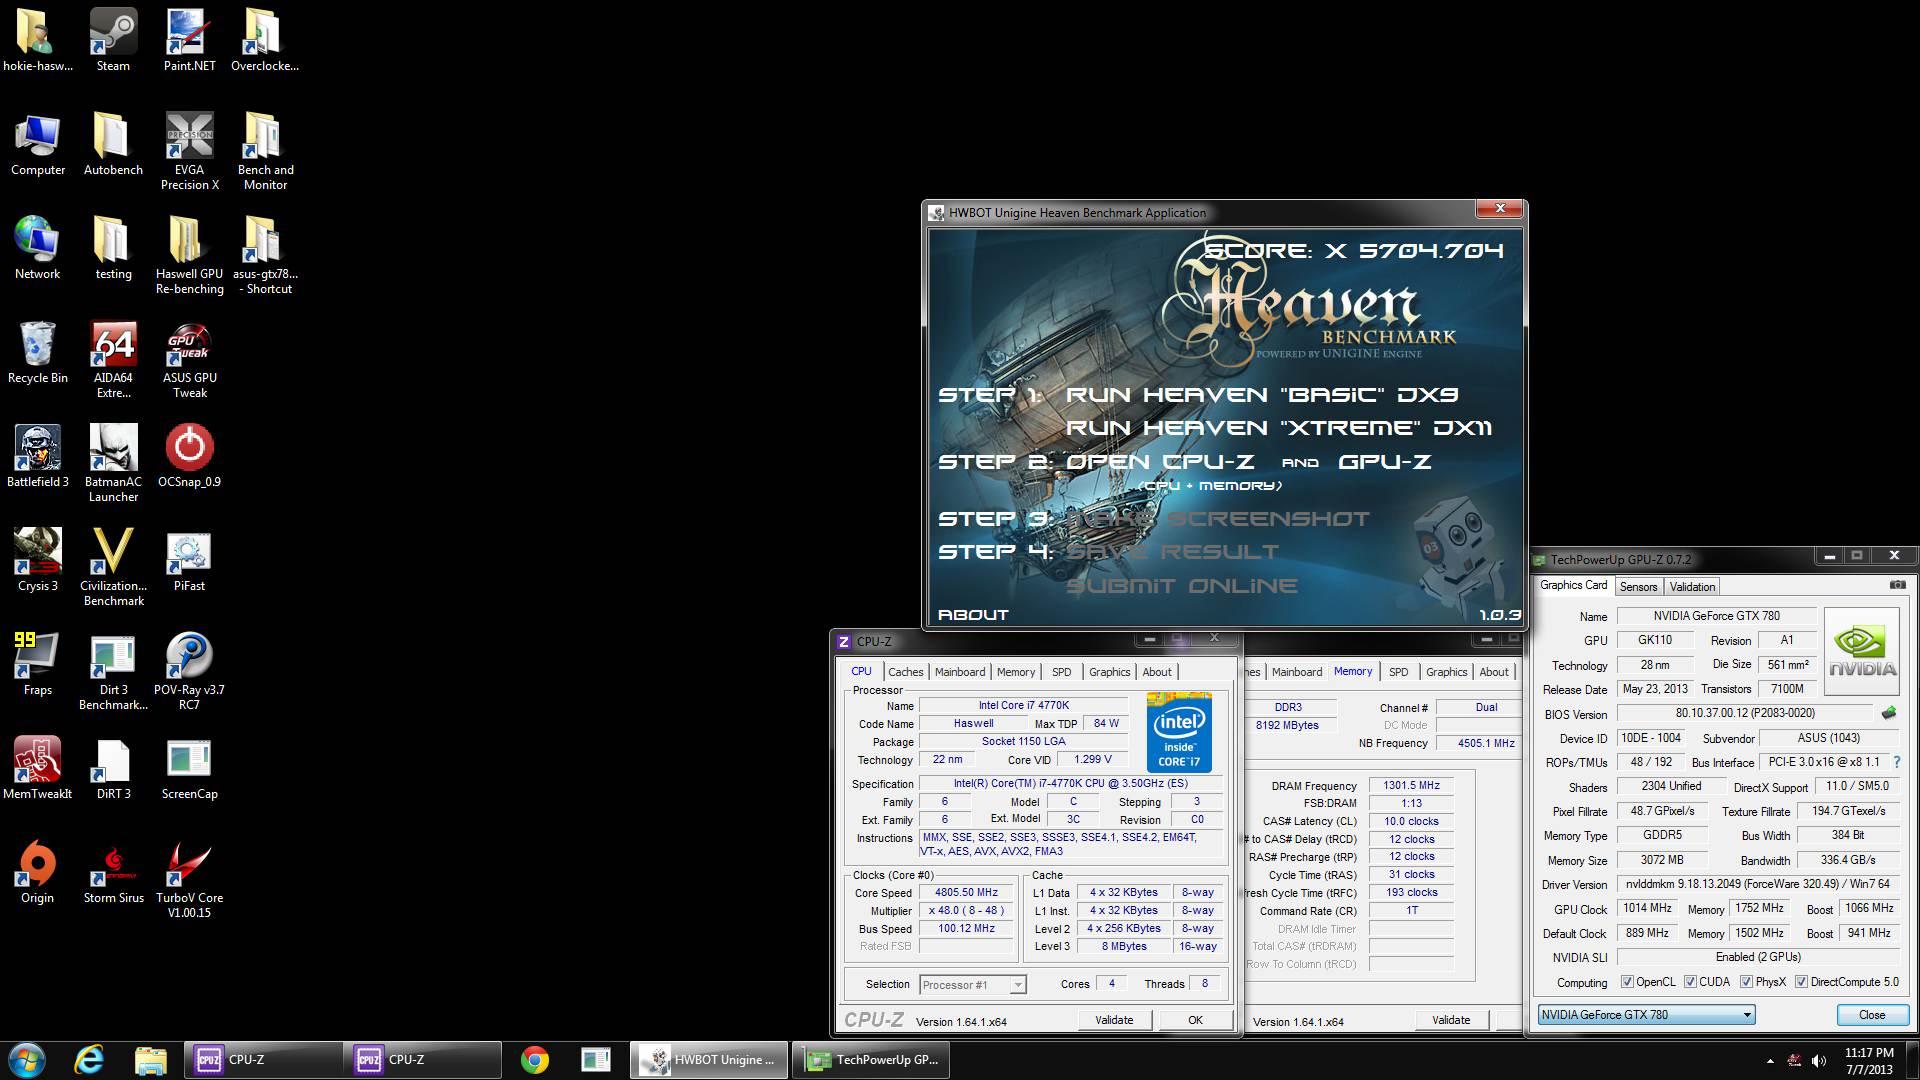Click the Bus Interface question mark in GPU-Z
Screen dimensions: 1920x1080
pos(1896,762)
